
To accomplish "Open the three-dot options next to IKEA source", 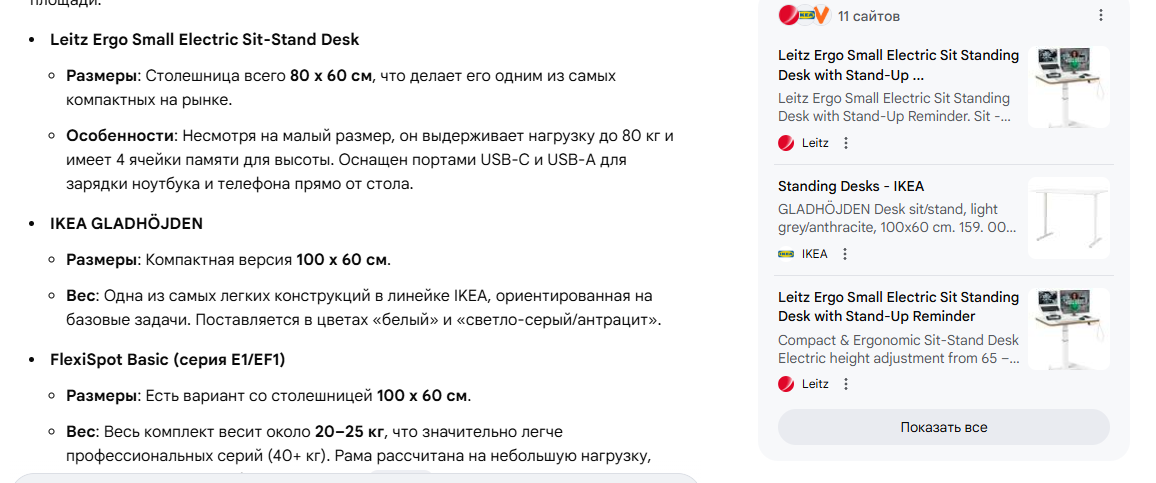I will click(845, 254).
